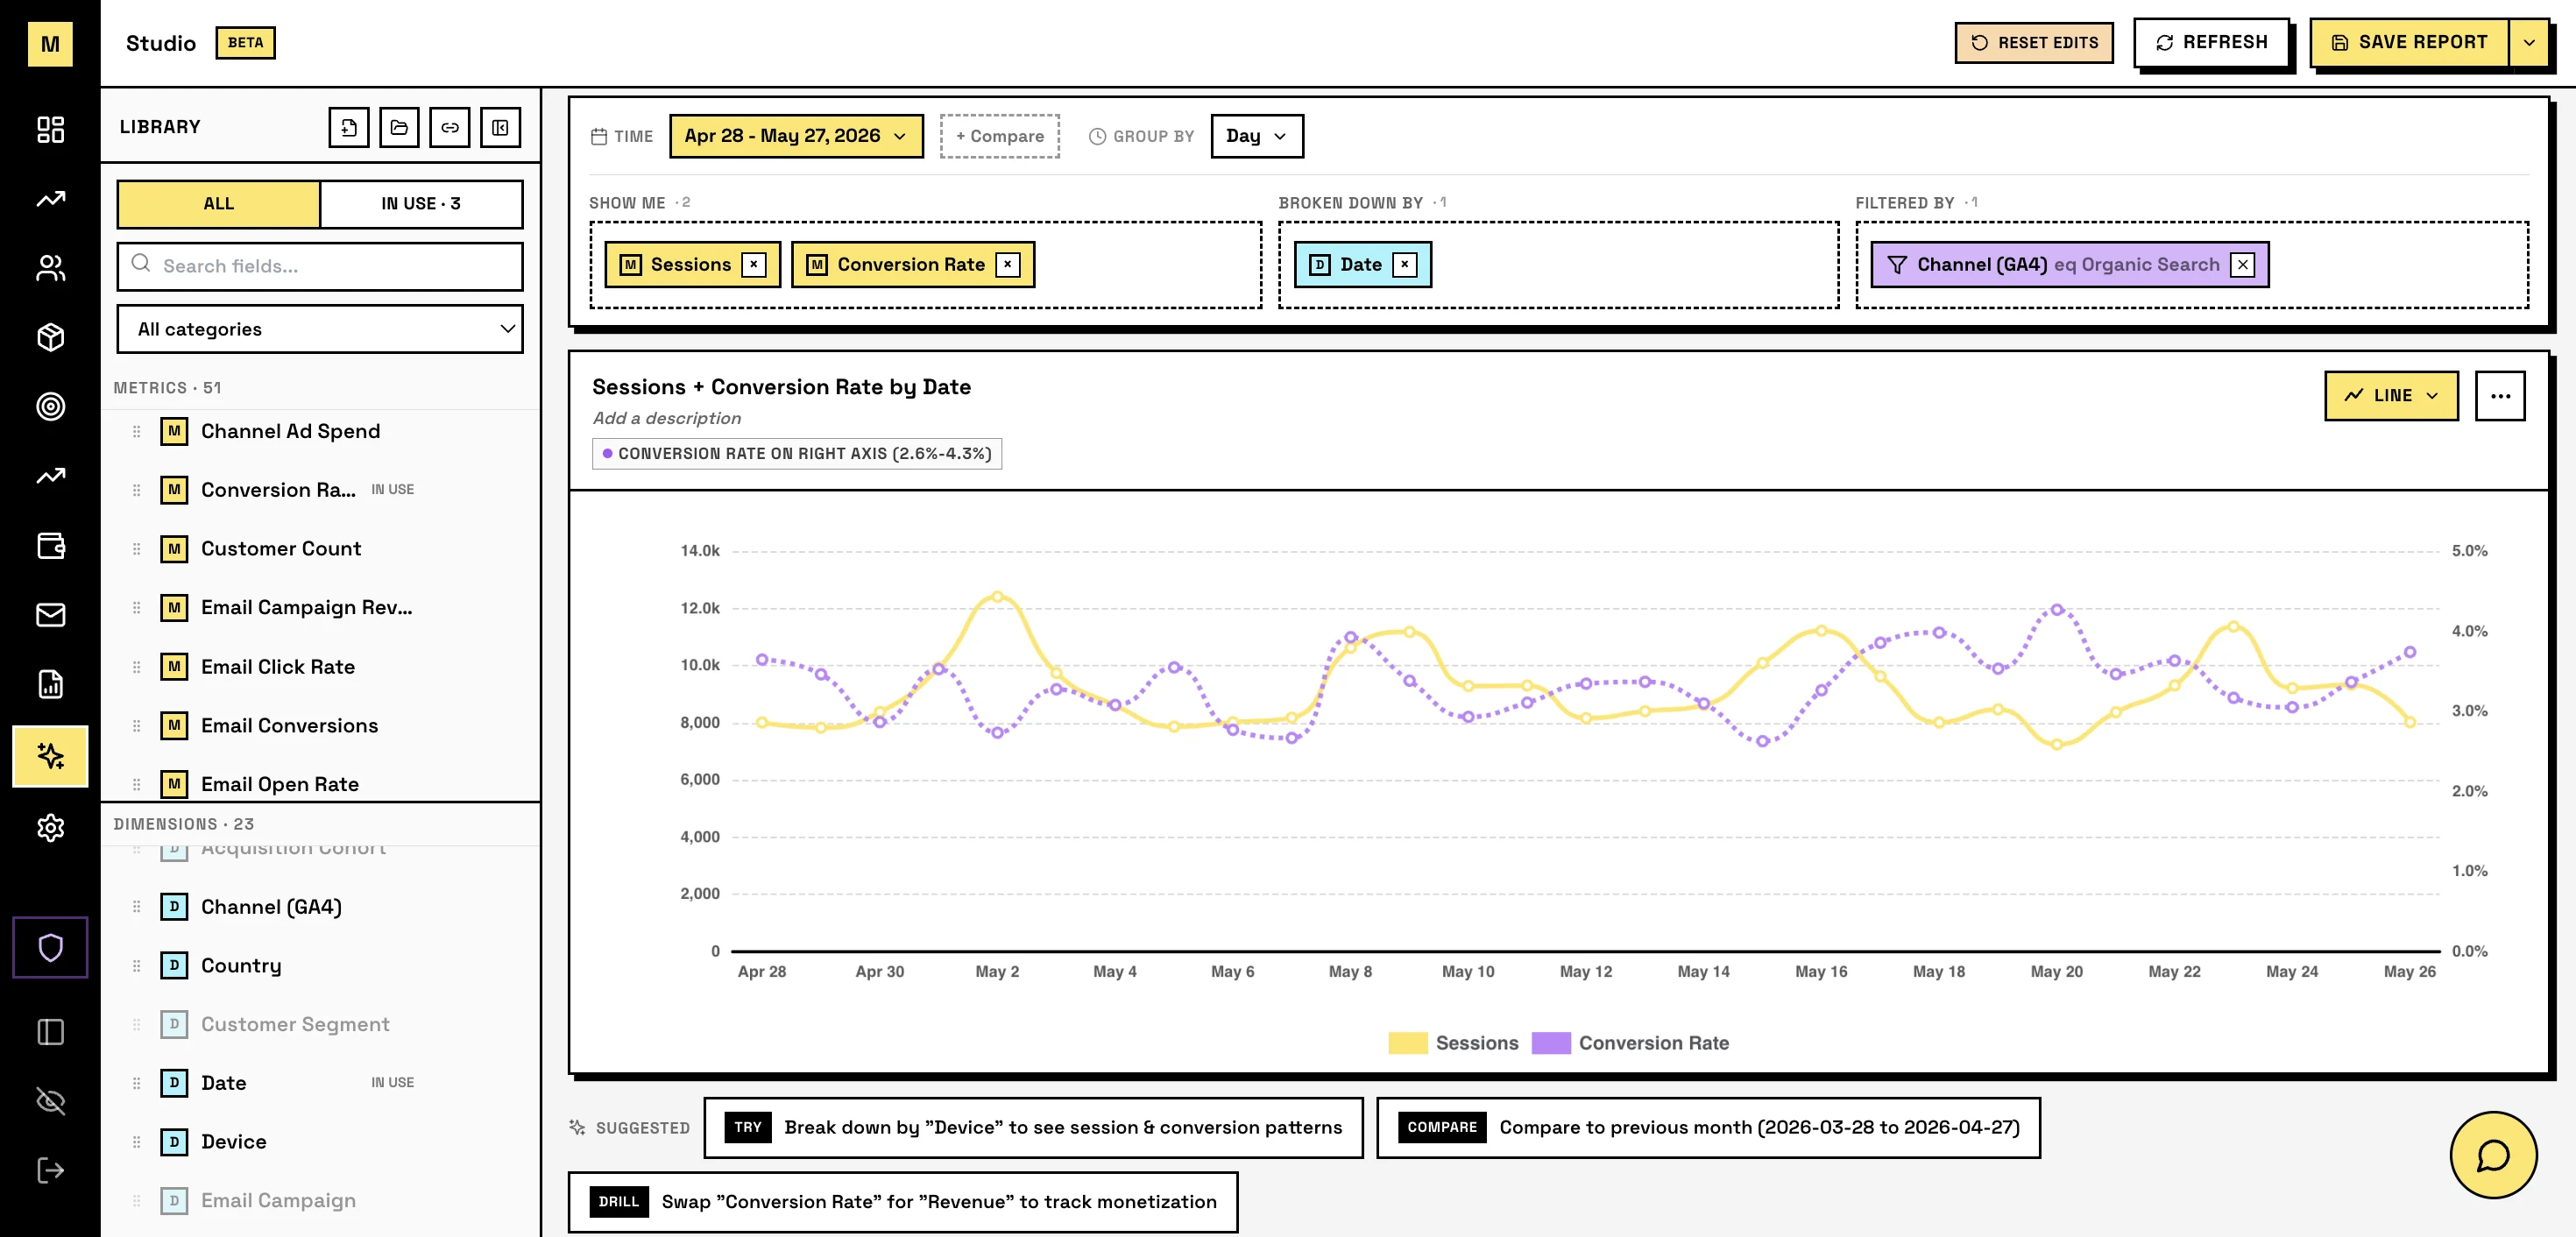Click the top trending line sidebar icon
Viewport: 2576px width, 1237px height.
click(x=50, y=199)
